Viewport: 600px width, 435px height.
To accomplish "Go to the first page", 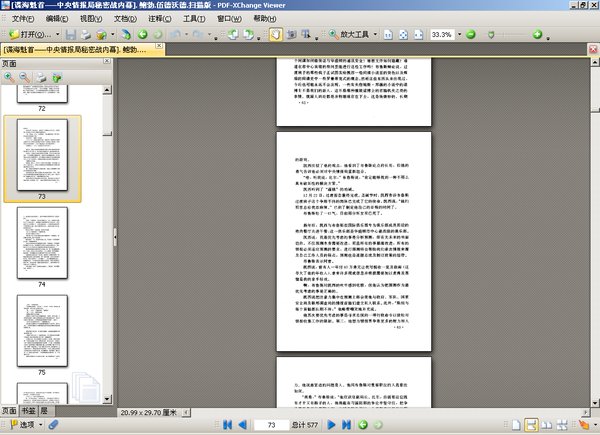I will coord(227,425).
